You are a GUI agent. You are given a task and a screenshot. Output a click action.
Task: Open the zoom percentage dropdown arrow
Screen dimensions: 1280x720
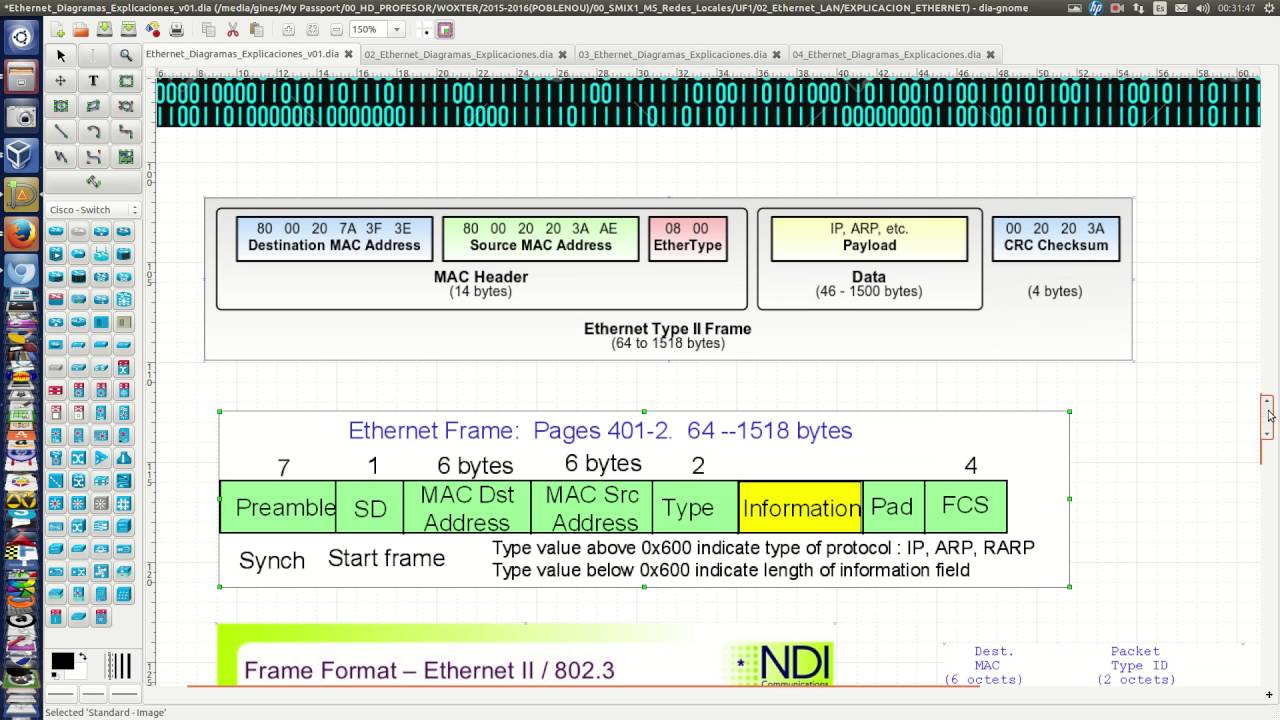[x=396, y=30]
